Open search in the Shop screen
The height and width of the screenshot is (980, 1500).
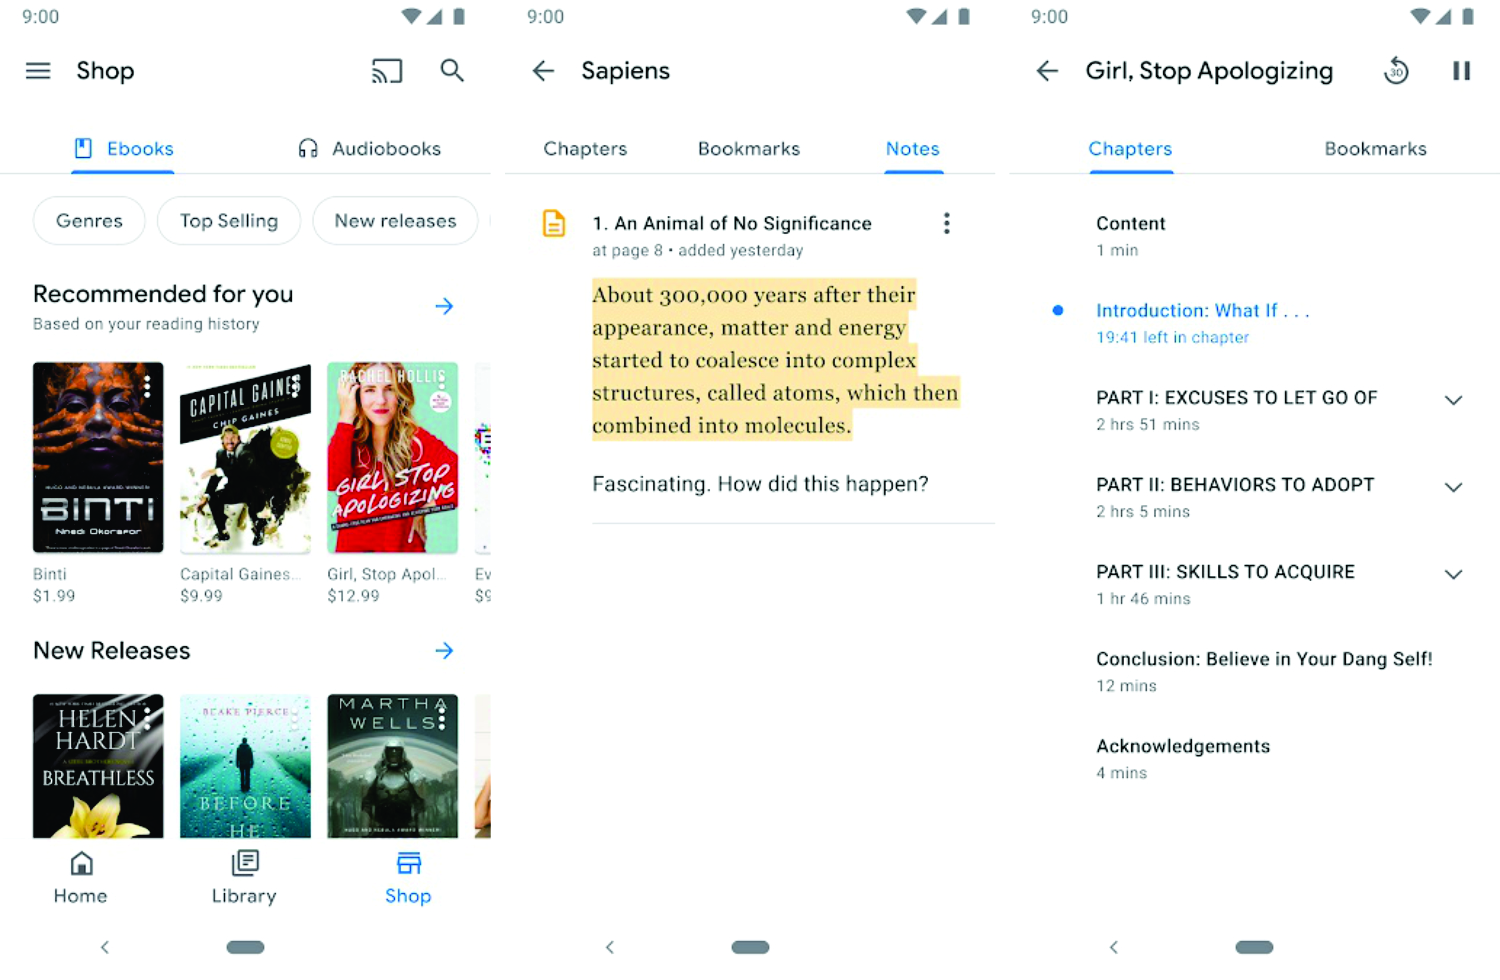452,70
